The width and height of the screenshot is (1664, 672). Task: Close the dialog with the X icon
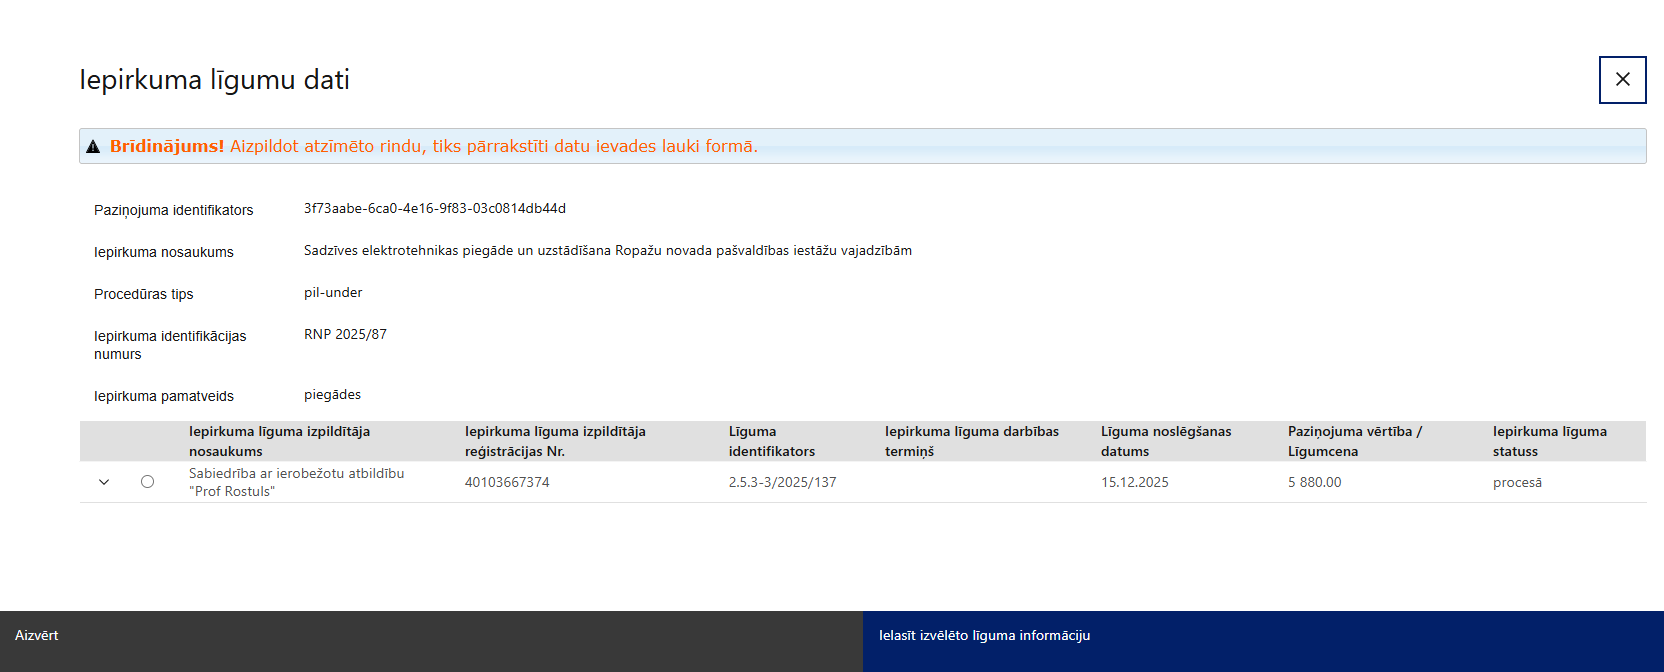pyautogui.click(x=1622, y=80)
